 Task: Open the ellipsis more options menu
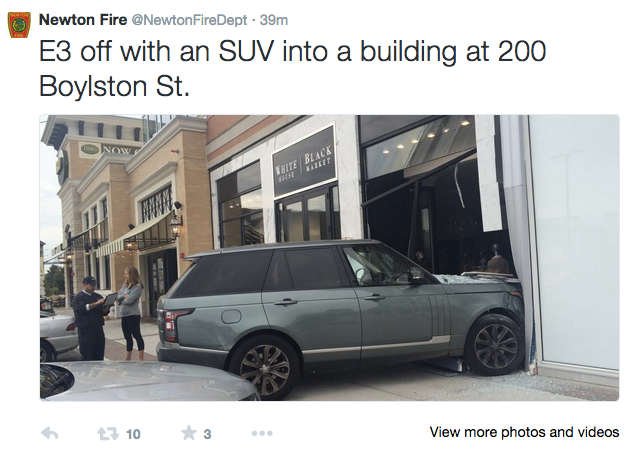pyautogui.click(x=262, y=433)
